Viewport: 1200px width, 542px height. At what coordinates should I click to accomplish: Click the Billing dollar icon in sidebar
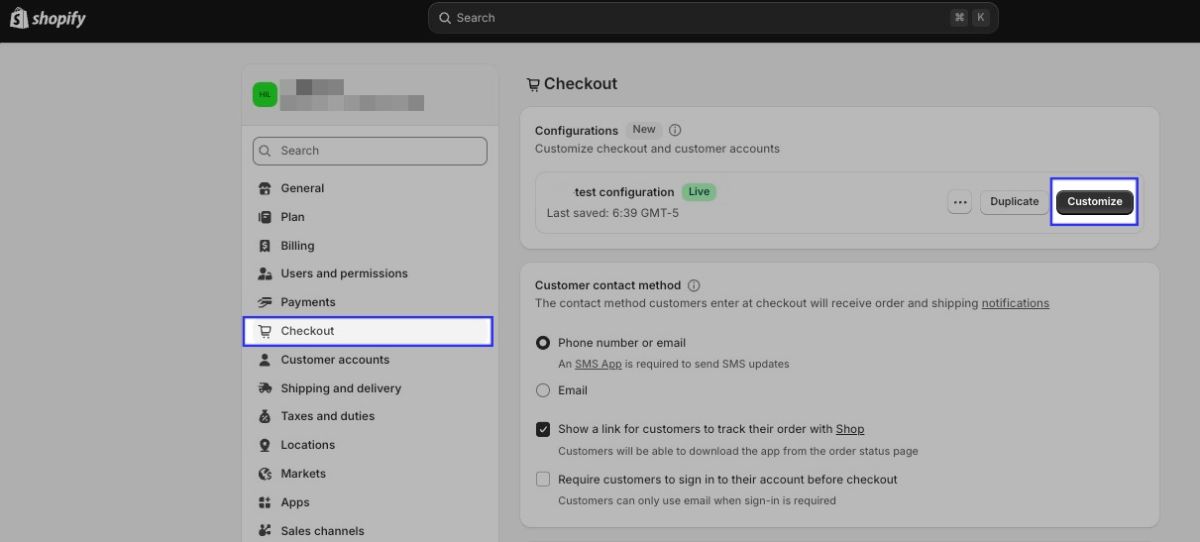tap(265, 246)
